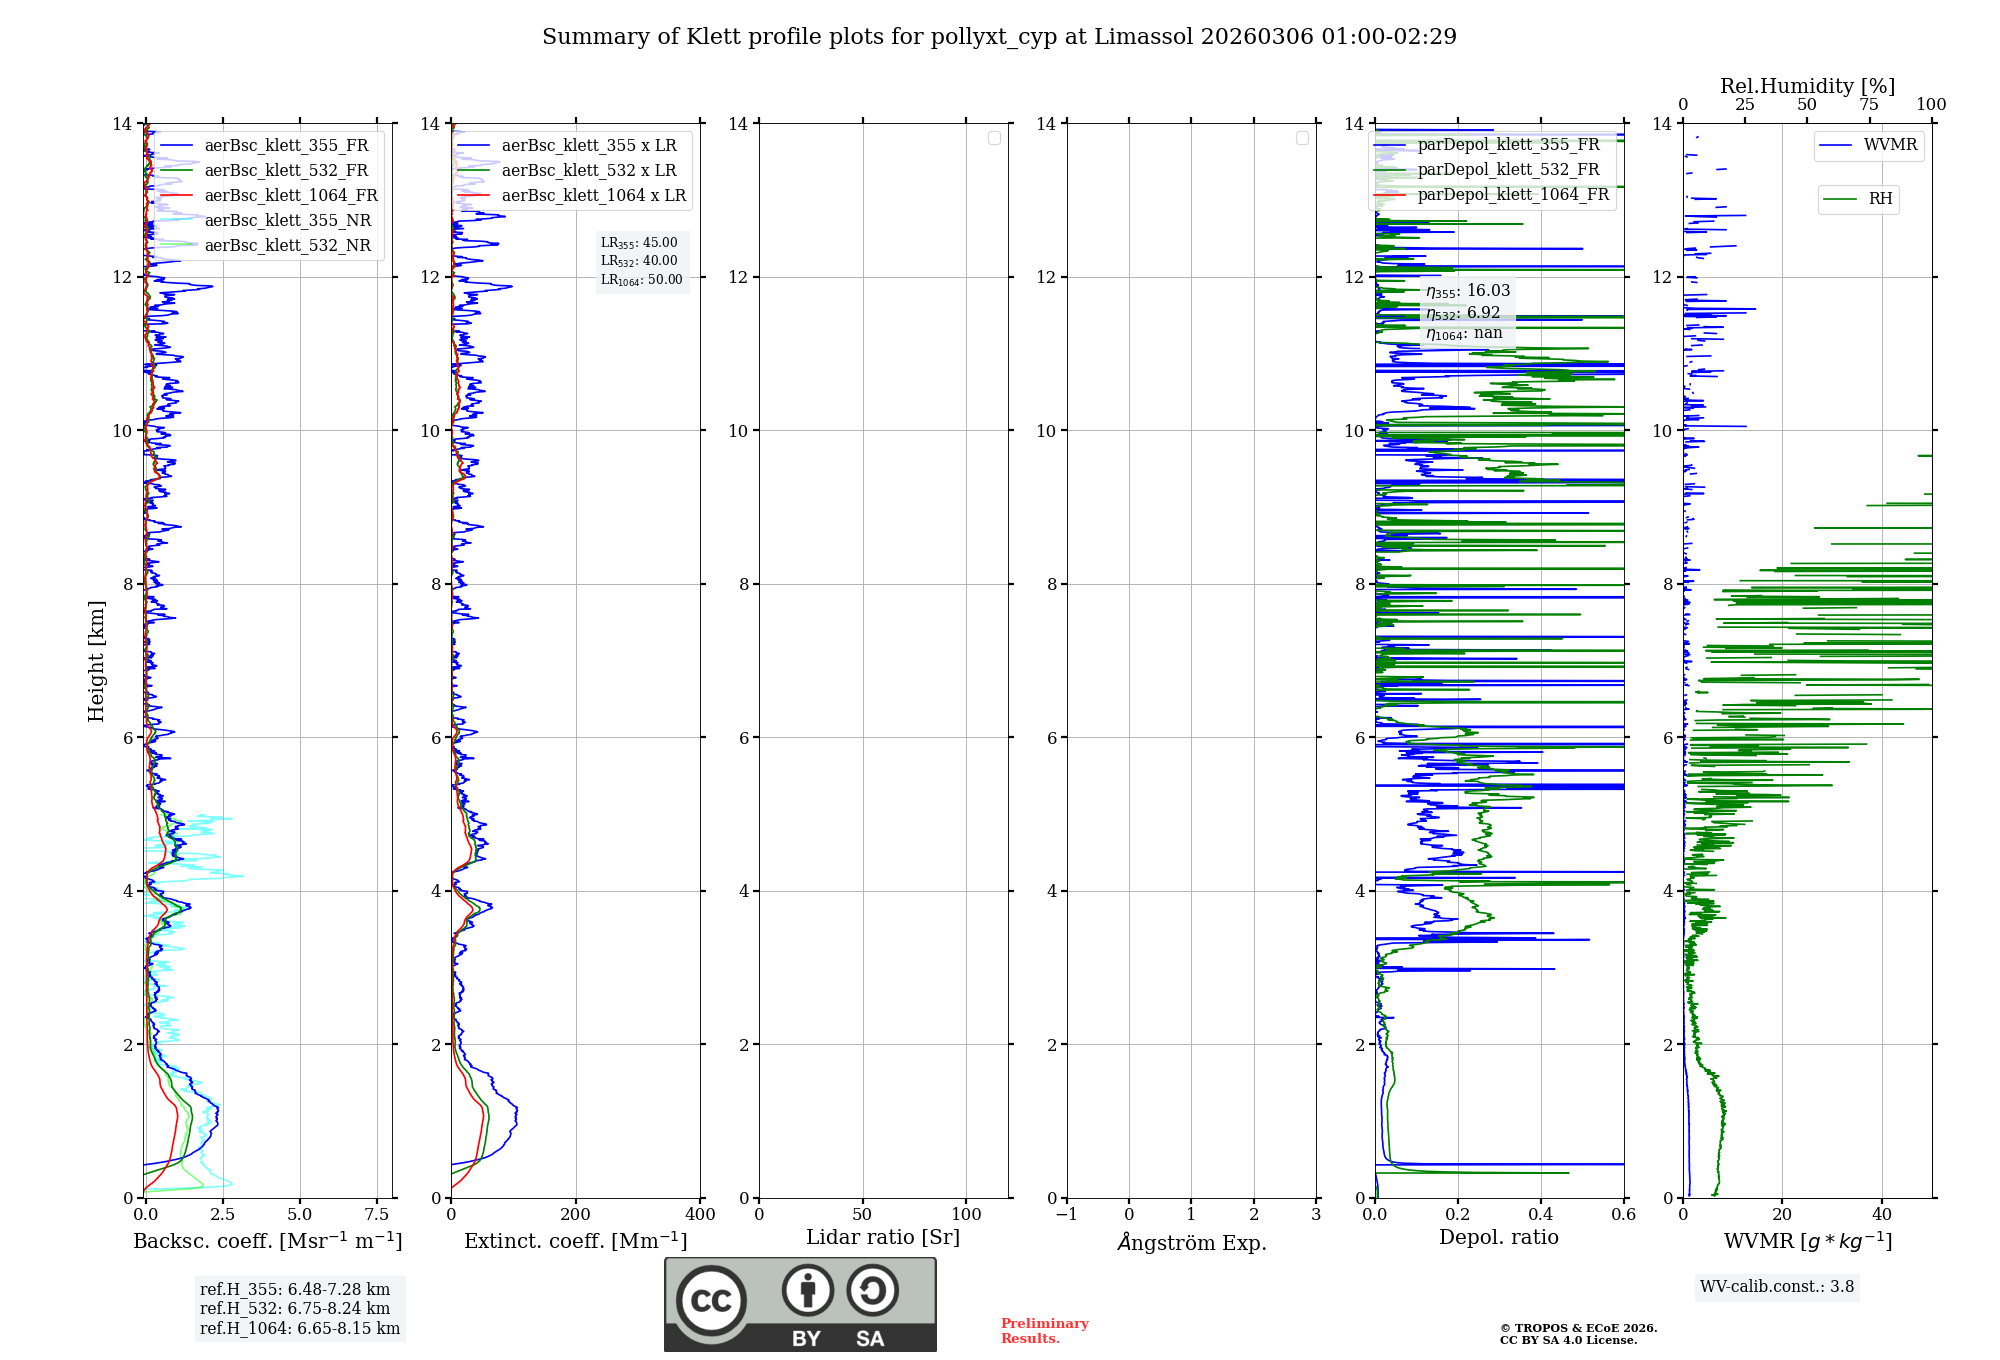Viewport: 2000px width, 1360px height.
Task: Click the LR355 lidar ratio values box
Action: pos(641,261)
